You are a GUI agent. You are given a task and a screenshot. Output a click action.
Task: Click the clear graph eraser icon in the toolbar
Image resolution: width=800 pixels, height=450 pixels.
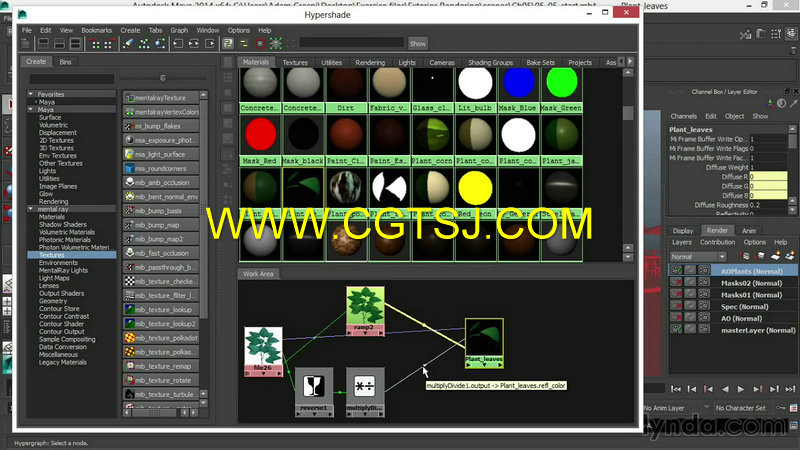(128, 44)
